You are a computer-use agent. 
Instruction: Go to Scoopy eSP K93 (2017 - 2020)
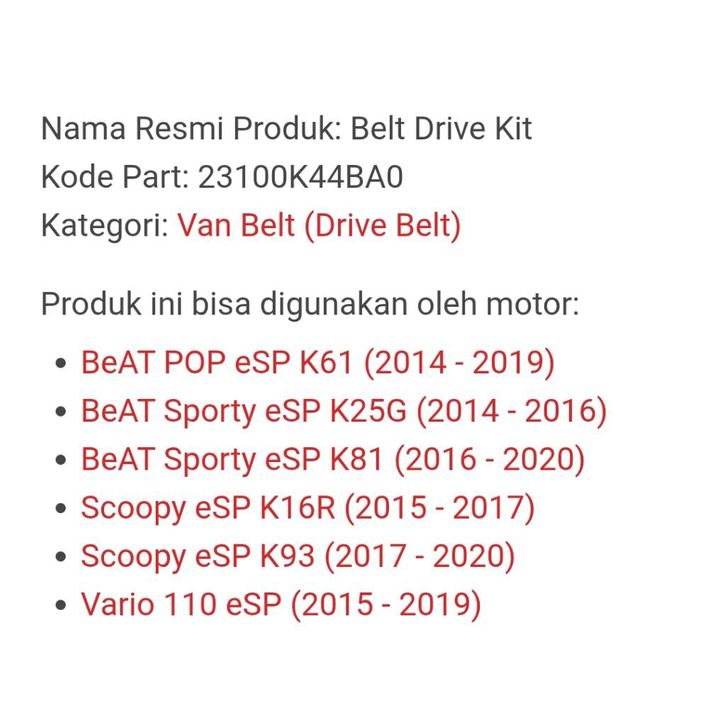coord(297,556)
